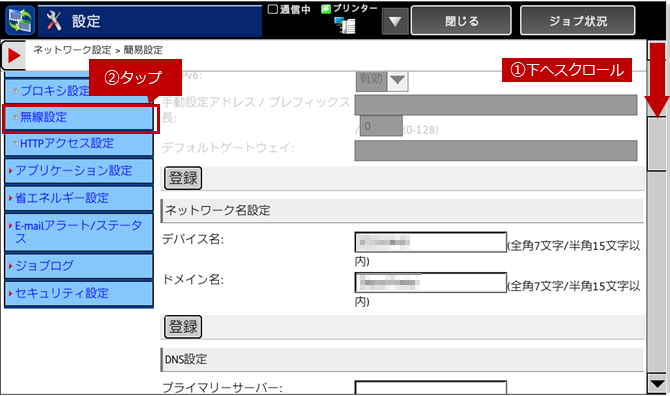The height and width of the screenshot is (396, 670).
Task: Toggle the プリンター status indicator
Action: 326,9
